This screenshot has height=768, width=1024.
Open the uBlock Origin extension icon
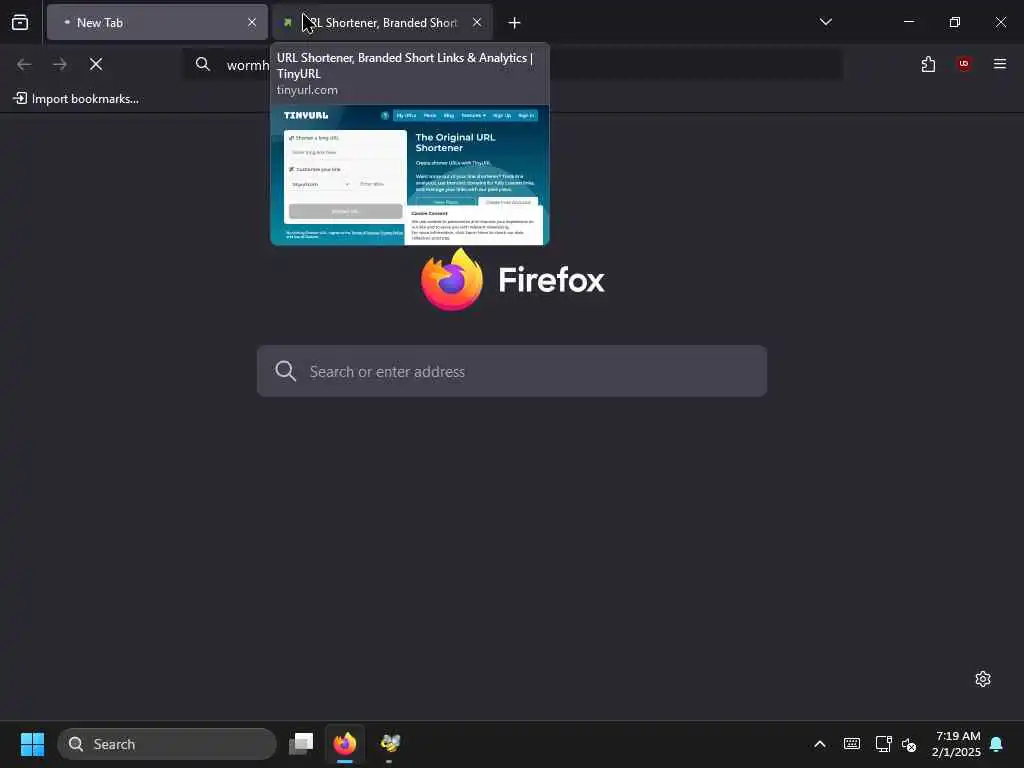pyautogui.click(x=964, y=64)
